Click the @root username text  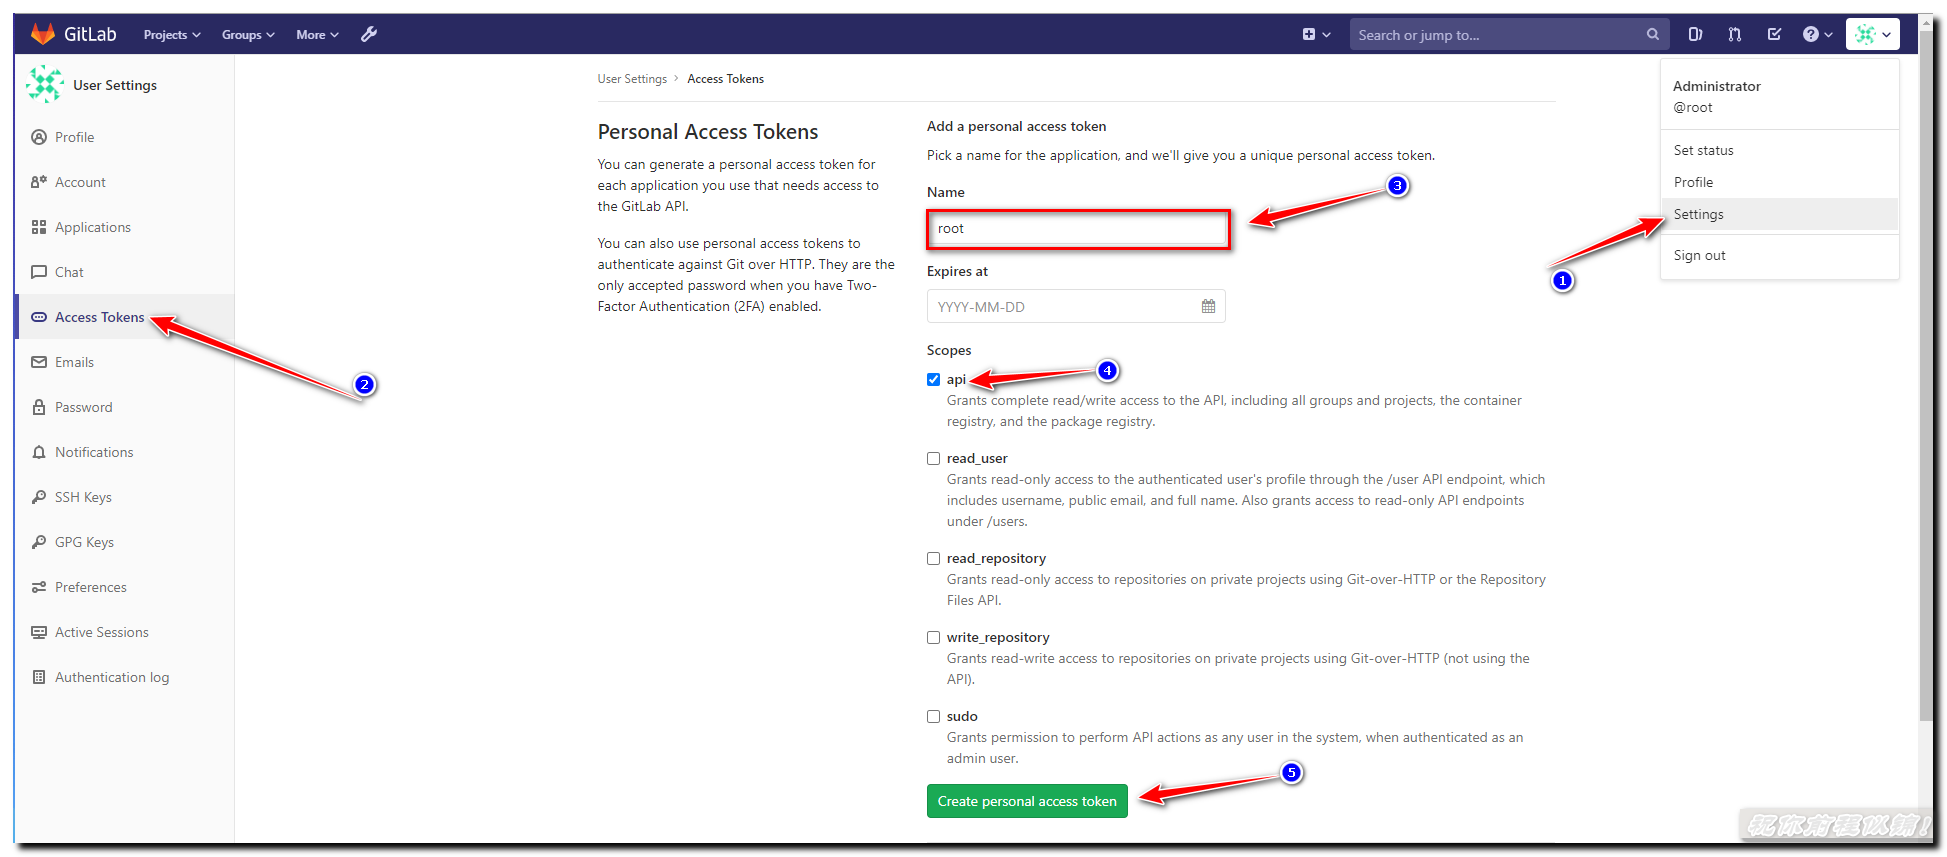coord(1693,107)
